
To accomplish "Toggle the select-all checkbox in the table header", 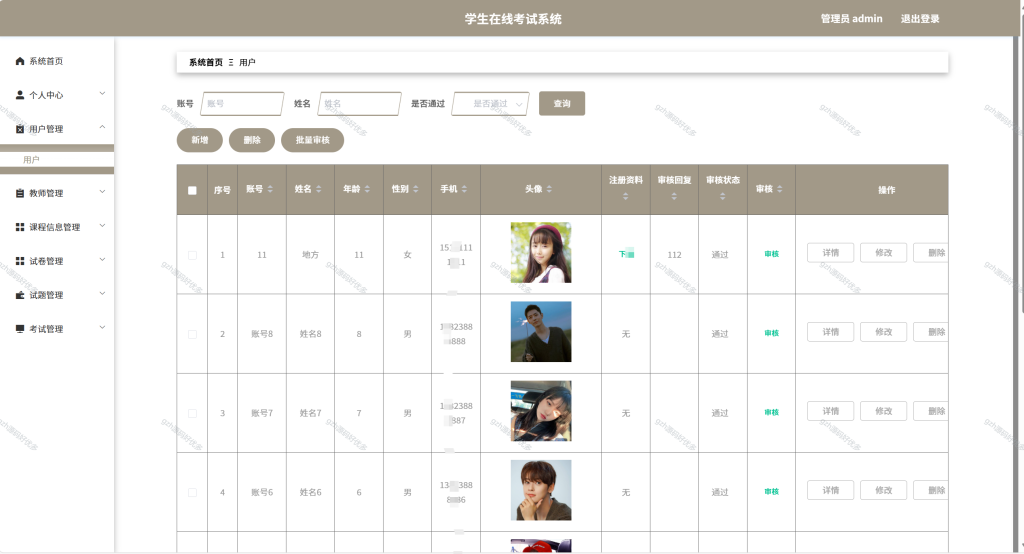I will 192,190.
